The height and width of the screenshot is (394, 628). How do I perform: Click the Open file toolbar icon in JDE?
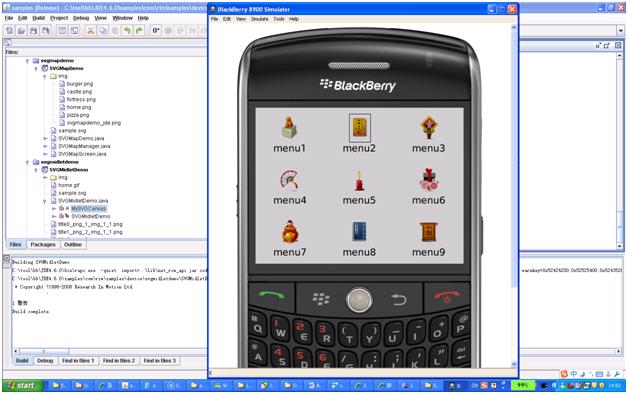tap(21, 30)
